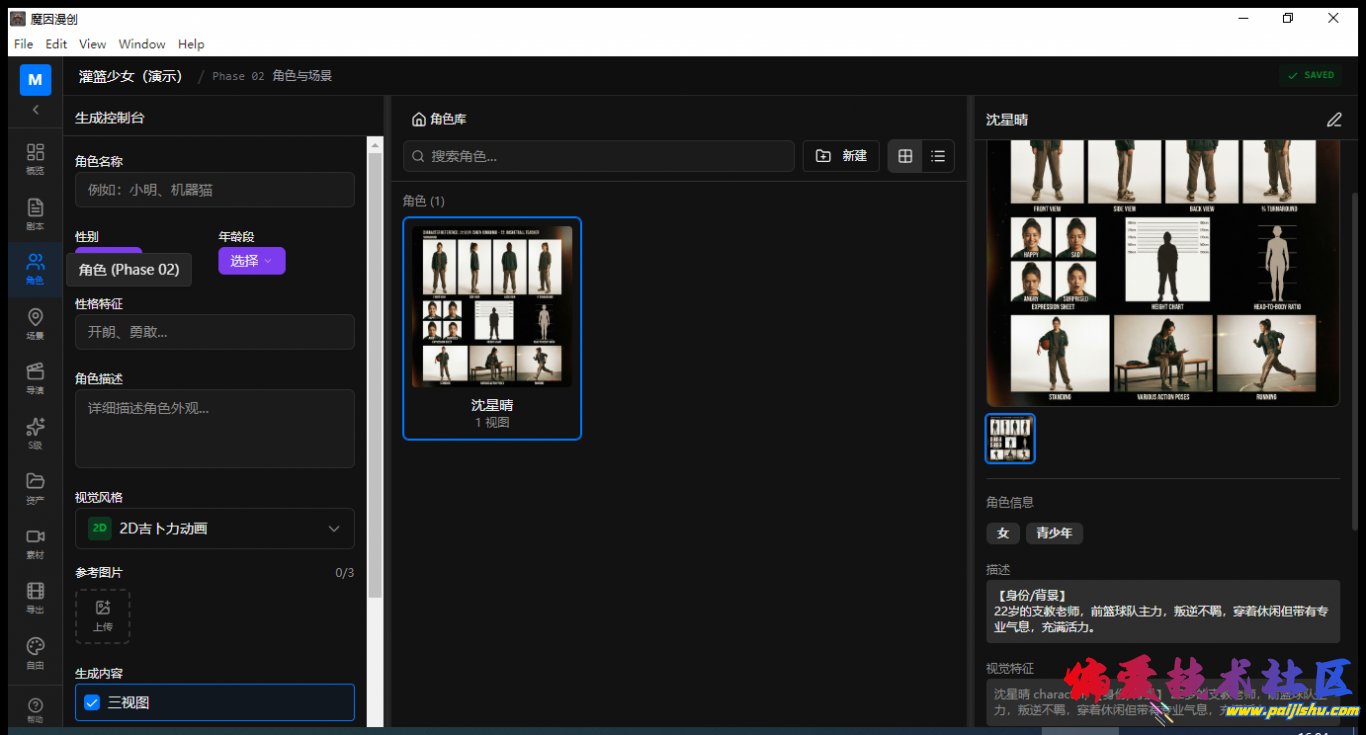Image resolution: width=1366 pixels, height=735 pixels.
Task: Enable grid view in the character library
Action: [905, 156]
